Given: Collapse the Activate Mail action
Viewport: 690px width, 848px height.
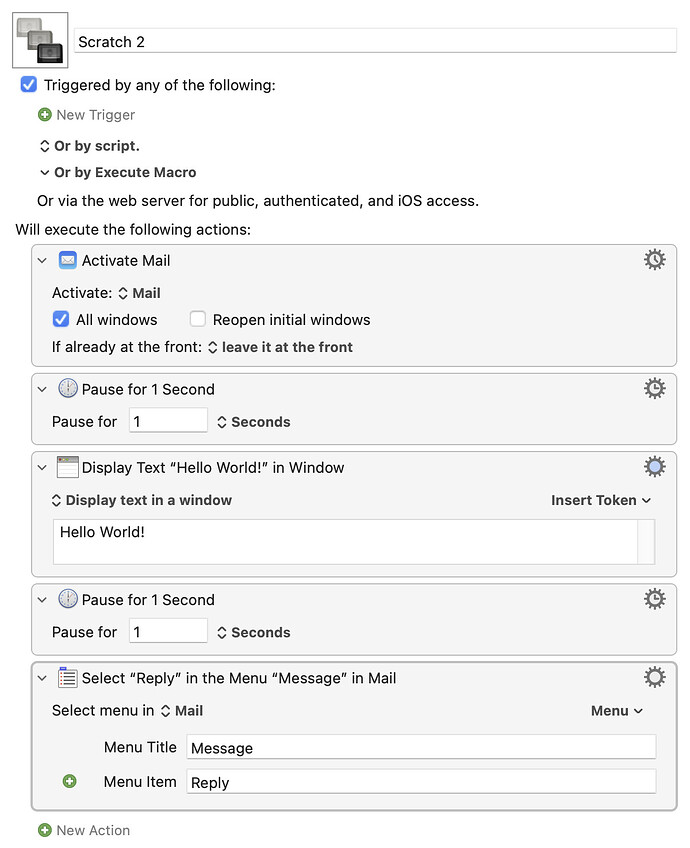Looking at the screenshot, I should [x=42, y=260].
